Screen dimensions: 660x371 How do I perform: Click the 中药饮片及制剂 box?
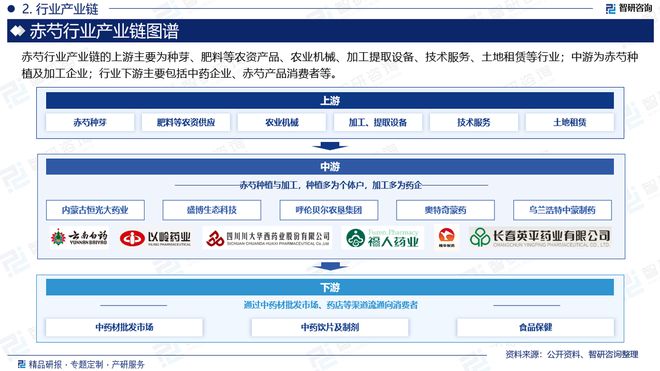point(330,327)
